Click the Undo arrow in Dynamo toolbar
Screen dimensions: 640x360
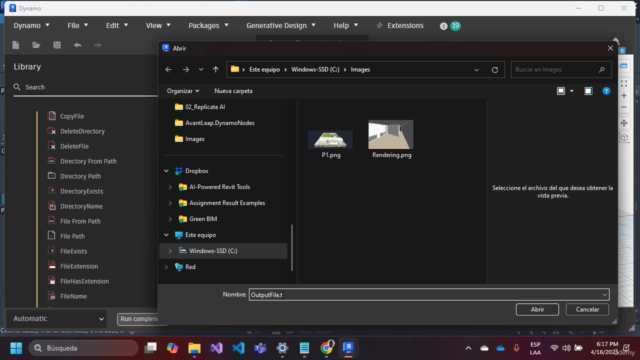click(x=78, y=45)
